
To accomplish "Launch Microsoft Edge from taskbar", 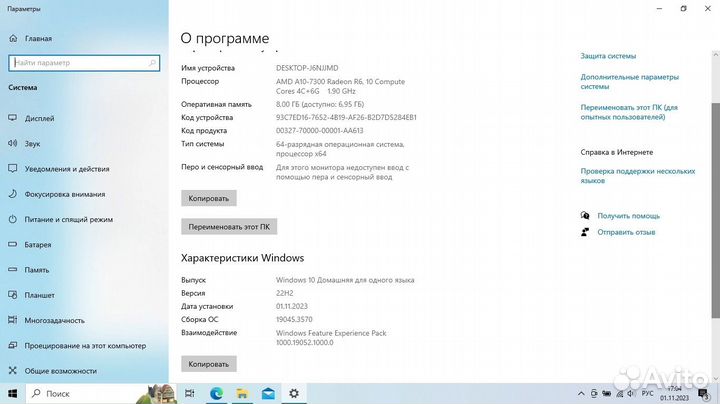I will pos(216,393).
